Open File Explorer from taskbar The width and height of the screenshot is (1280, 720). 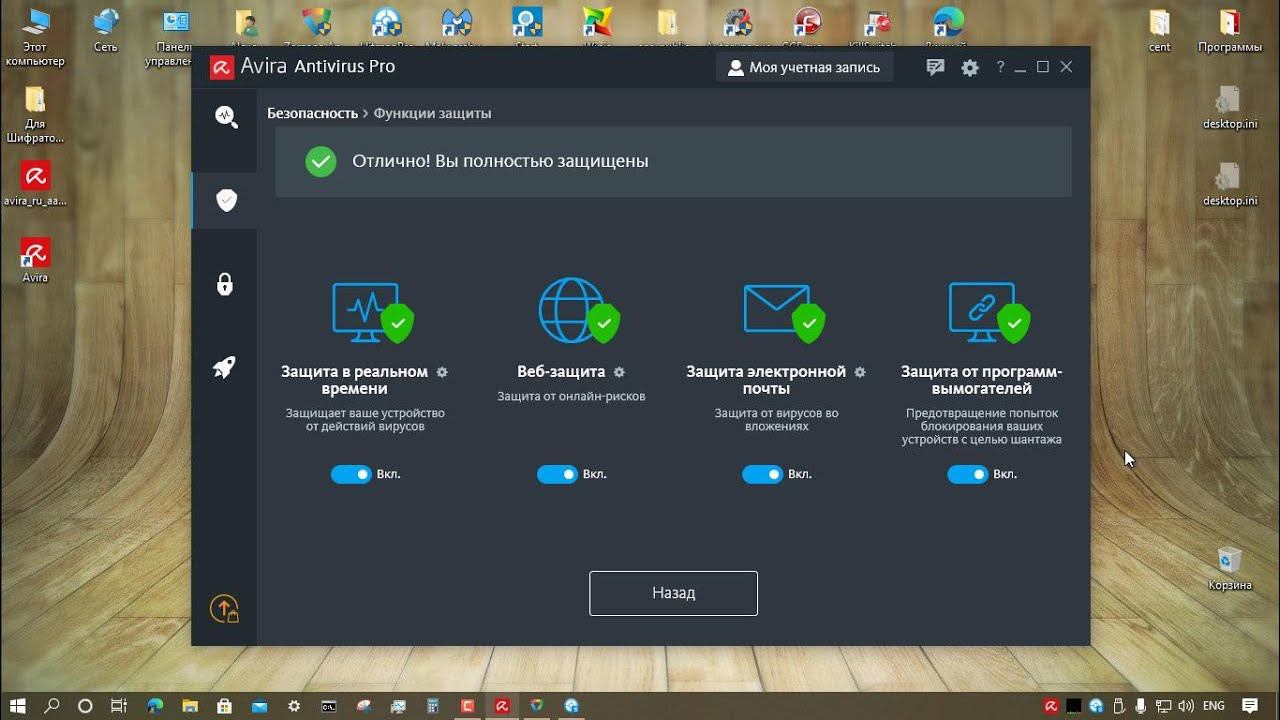(x=190, y=706)
